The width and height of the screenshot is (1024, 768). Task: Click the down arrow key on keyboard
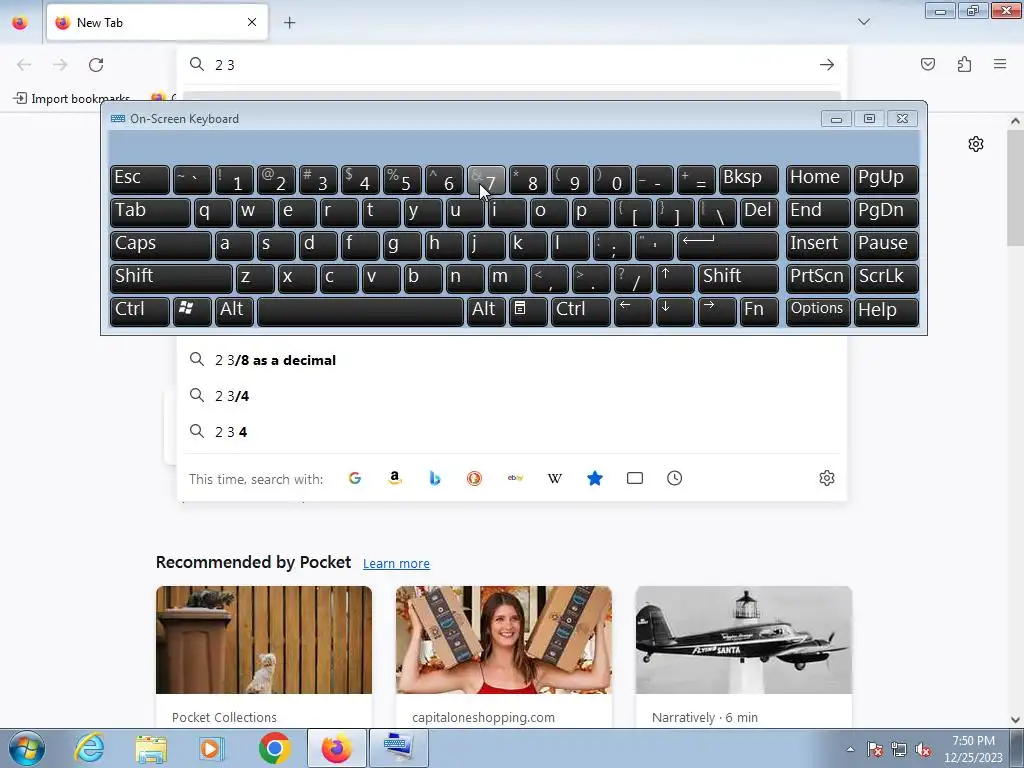coord(674,310)
